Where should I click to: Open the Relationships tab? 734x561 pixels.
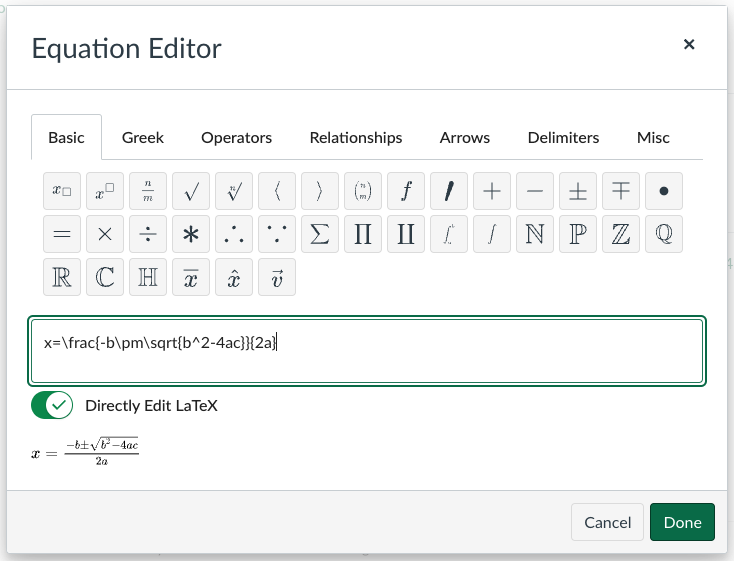[x=356, y=138]
